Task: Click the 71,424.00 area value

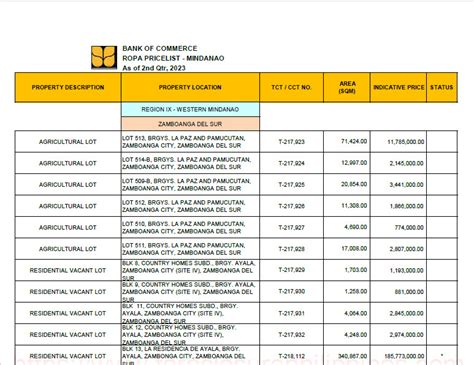Action: tap(354, 141)
